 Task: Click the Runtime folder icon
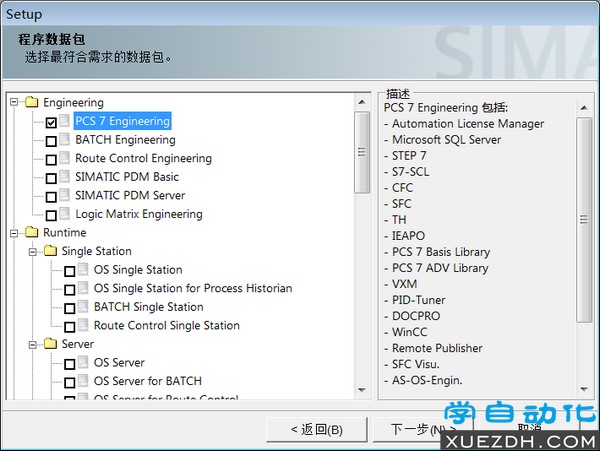(x=32, y=232)
